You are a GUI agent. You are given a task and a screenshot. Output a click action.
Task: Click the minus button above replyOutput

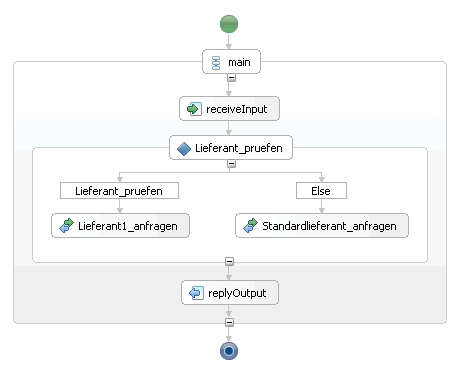(x=229, y=261)
